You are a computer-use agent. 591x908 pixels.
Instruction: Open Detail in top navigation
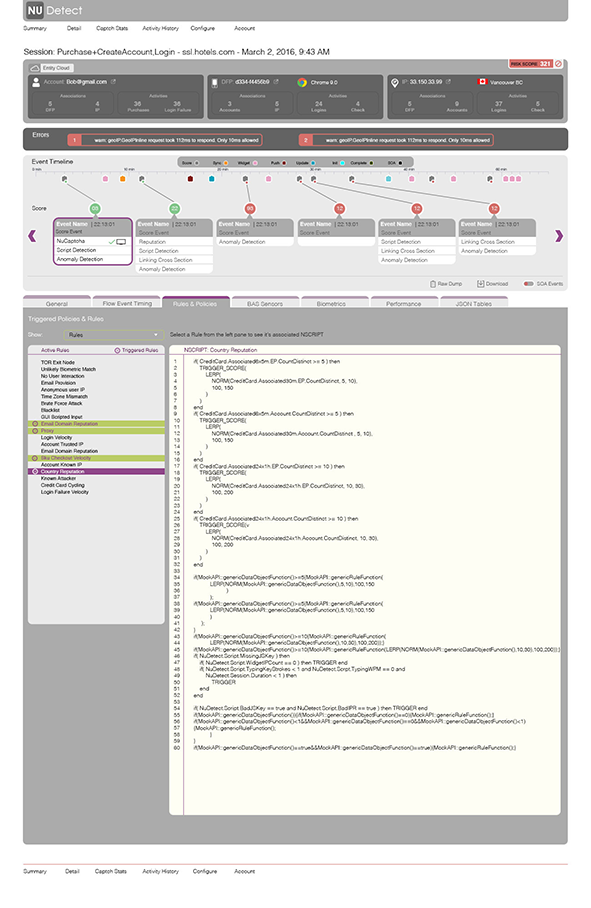[74, 28]
